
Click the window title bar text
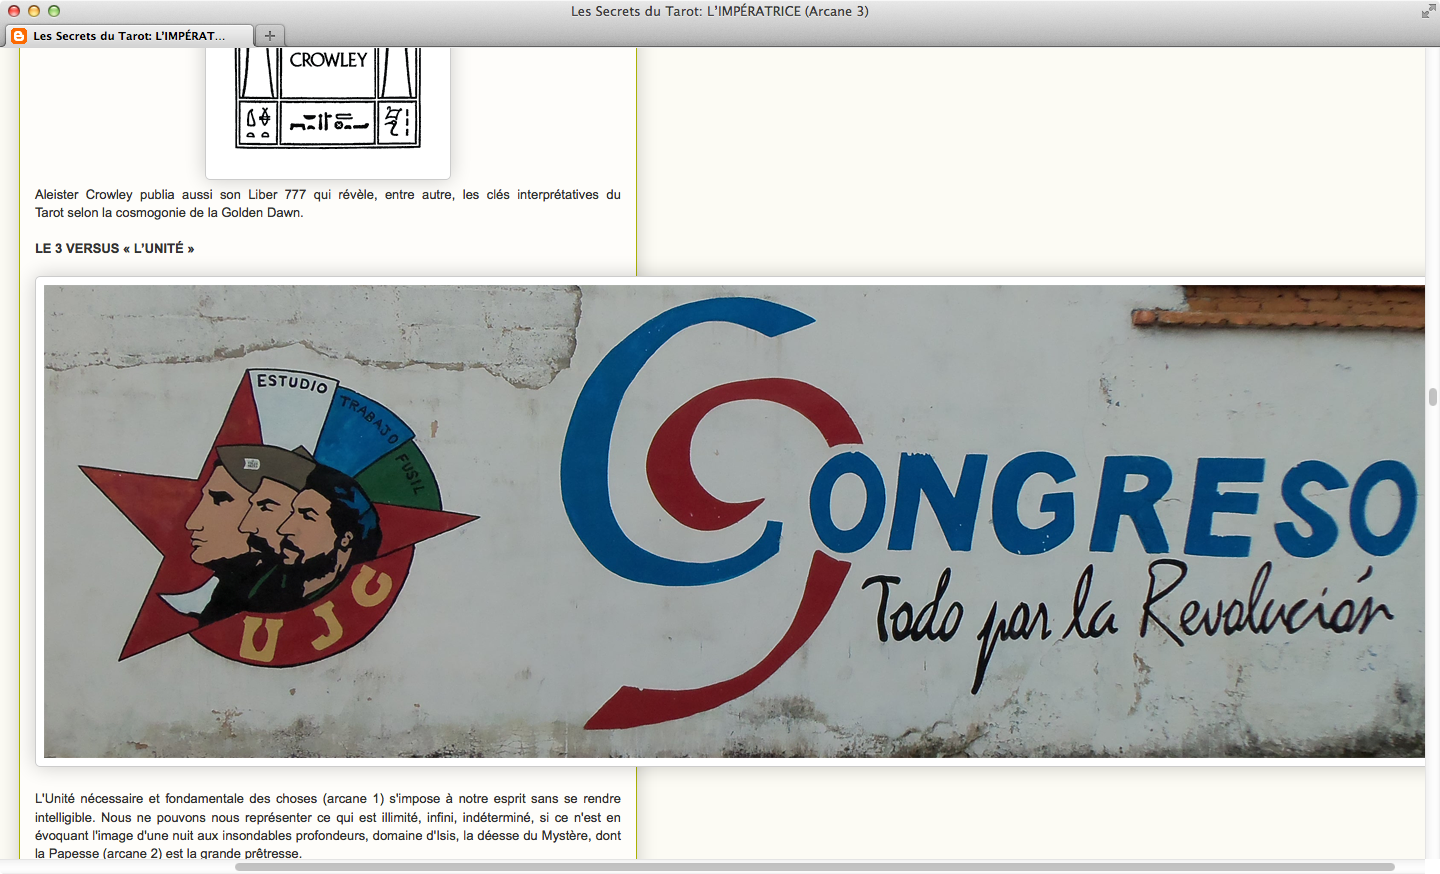coord(719,11)
